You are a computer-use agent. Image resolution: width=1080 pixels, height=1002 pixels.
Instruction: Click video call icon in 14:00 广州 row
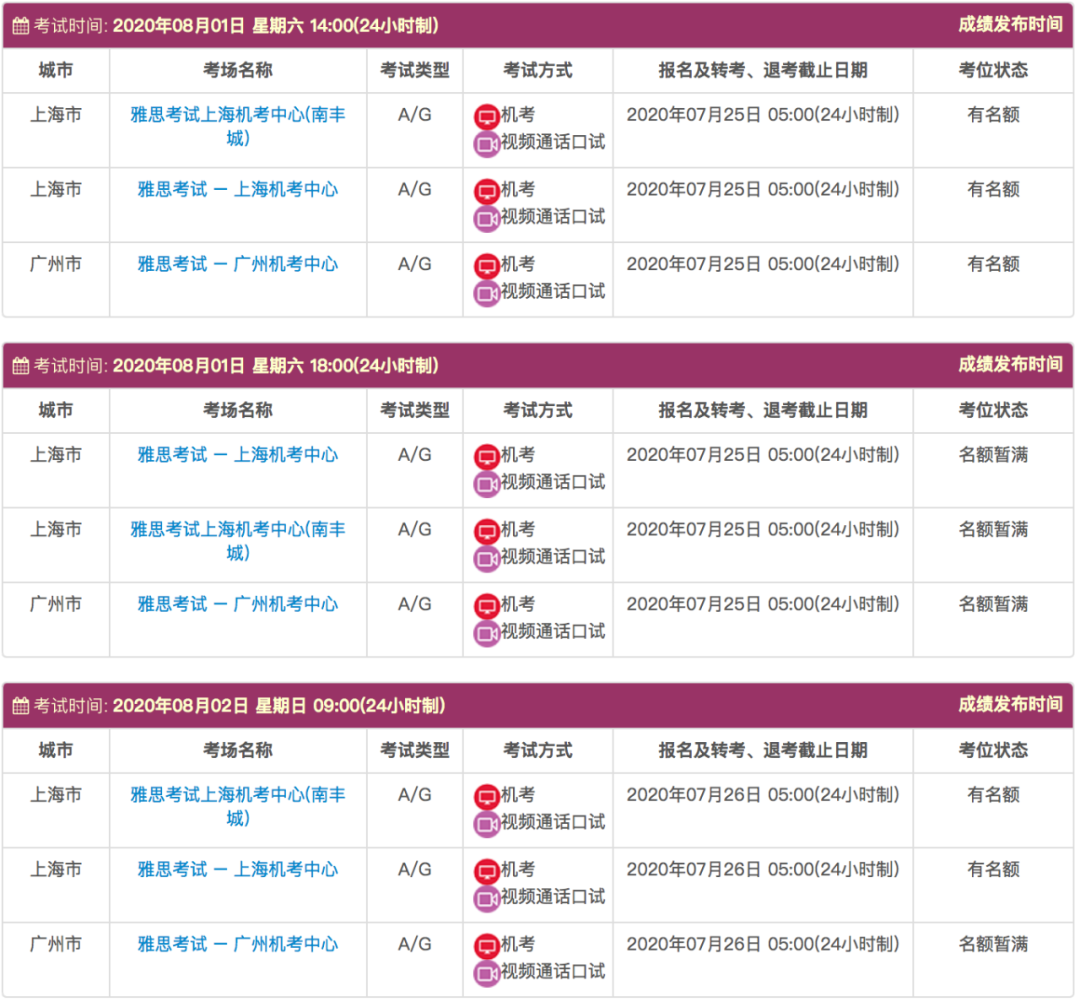pyautogui.click(x=487, y=293)
